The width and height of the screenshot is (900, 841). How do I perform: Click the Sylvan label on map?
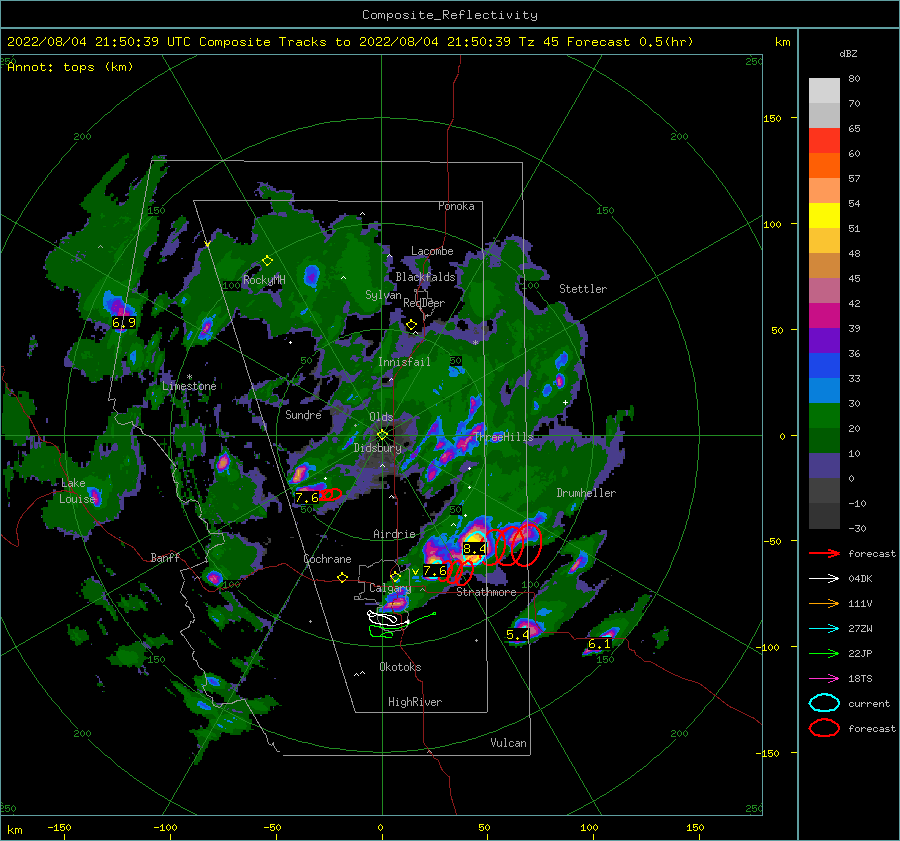[x=383, y=295]
